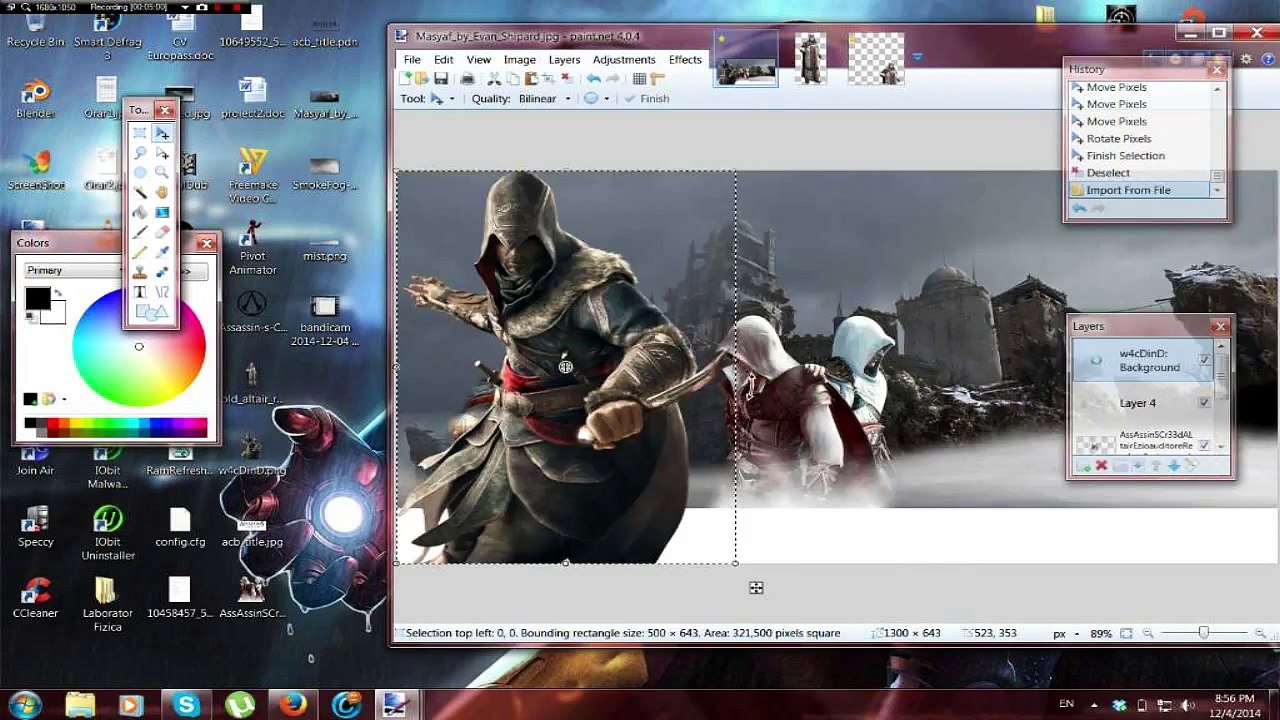The height and width of the screenshot is (720, 1280).
Task: Expand the palette options arrow in Colors
Action: [x=64, y=400]
